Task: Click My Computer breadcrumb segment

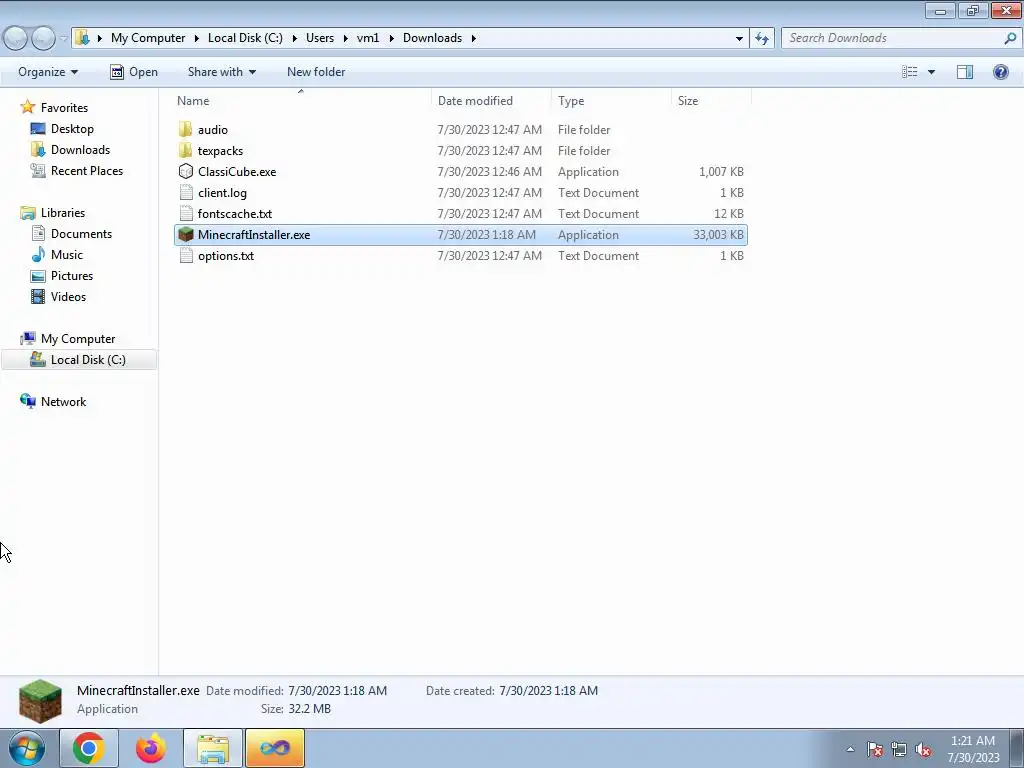Action: coord(148,38)
